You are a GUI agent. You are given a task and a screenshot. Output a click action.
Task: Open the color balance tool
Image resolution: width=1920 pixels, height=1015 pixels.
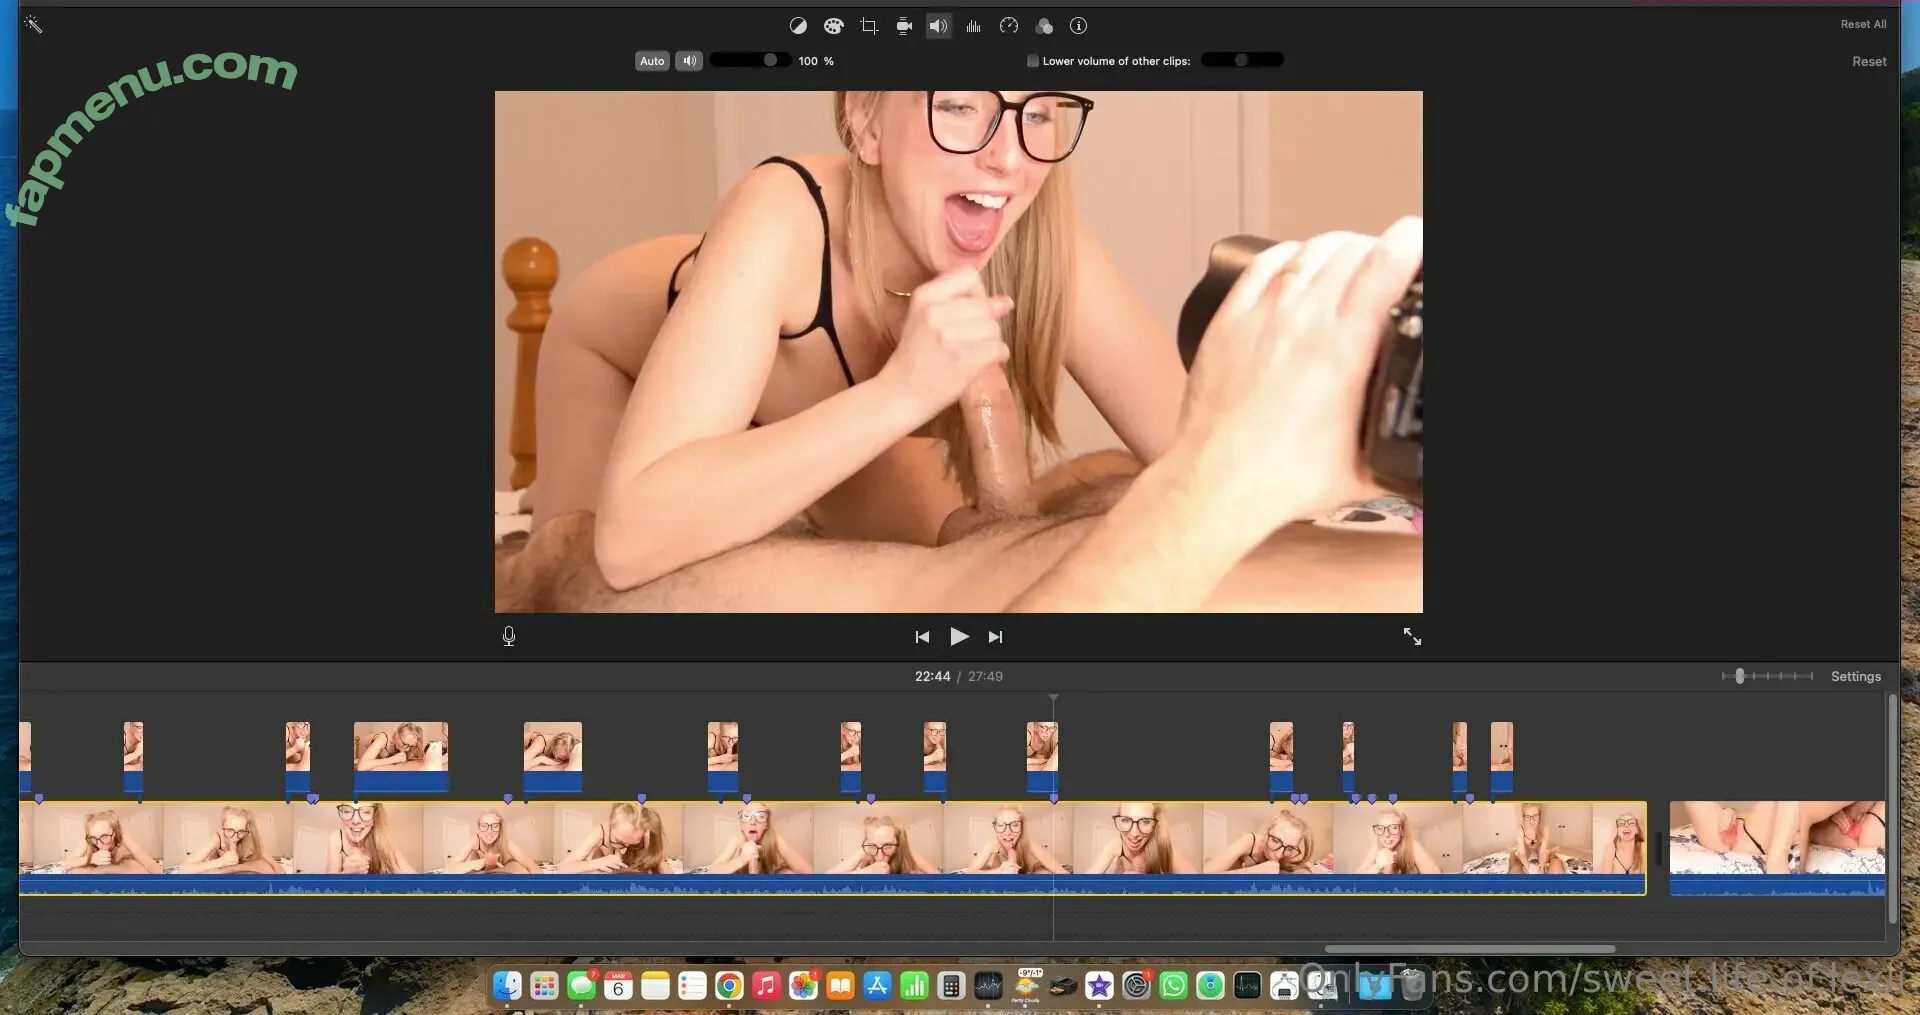(798, 26)
